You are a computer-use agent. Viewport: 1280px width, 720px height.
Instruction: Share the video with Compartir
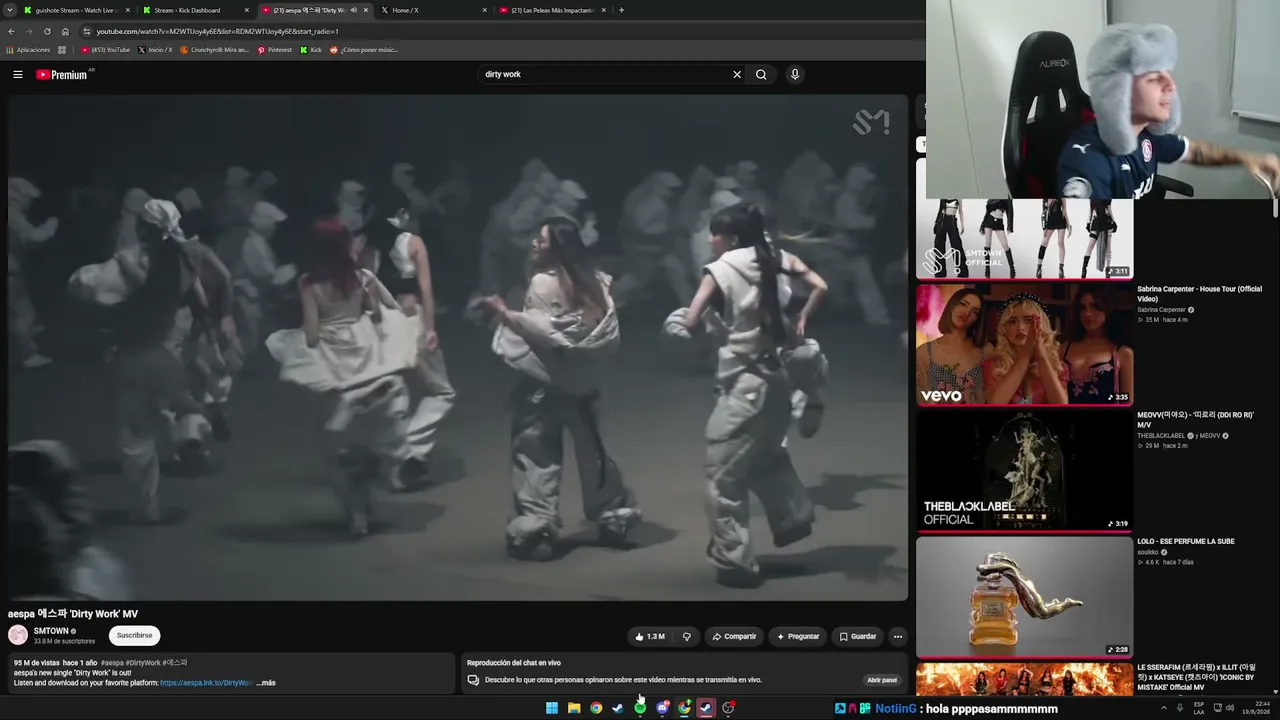(x=734, y=636)
